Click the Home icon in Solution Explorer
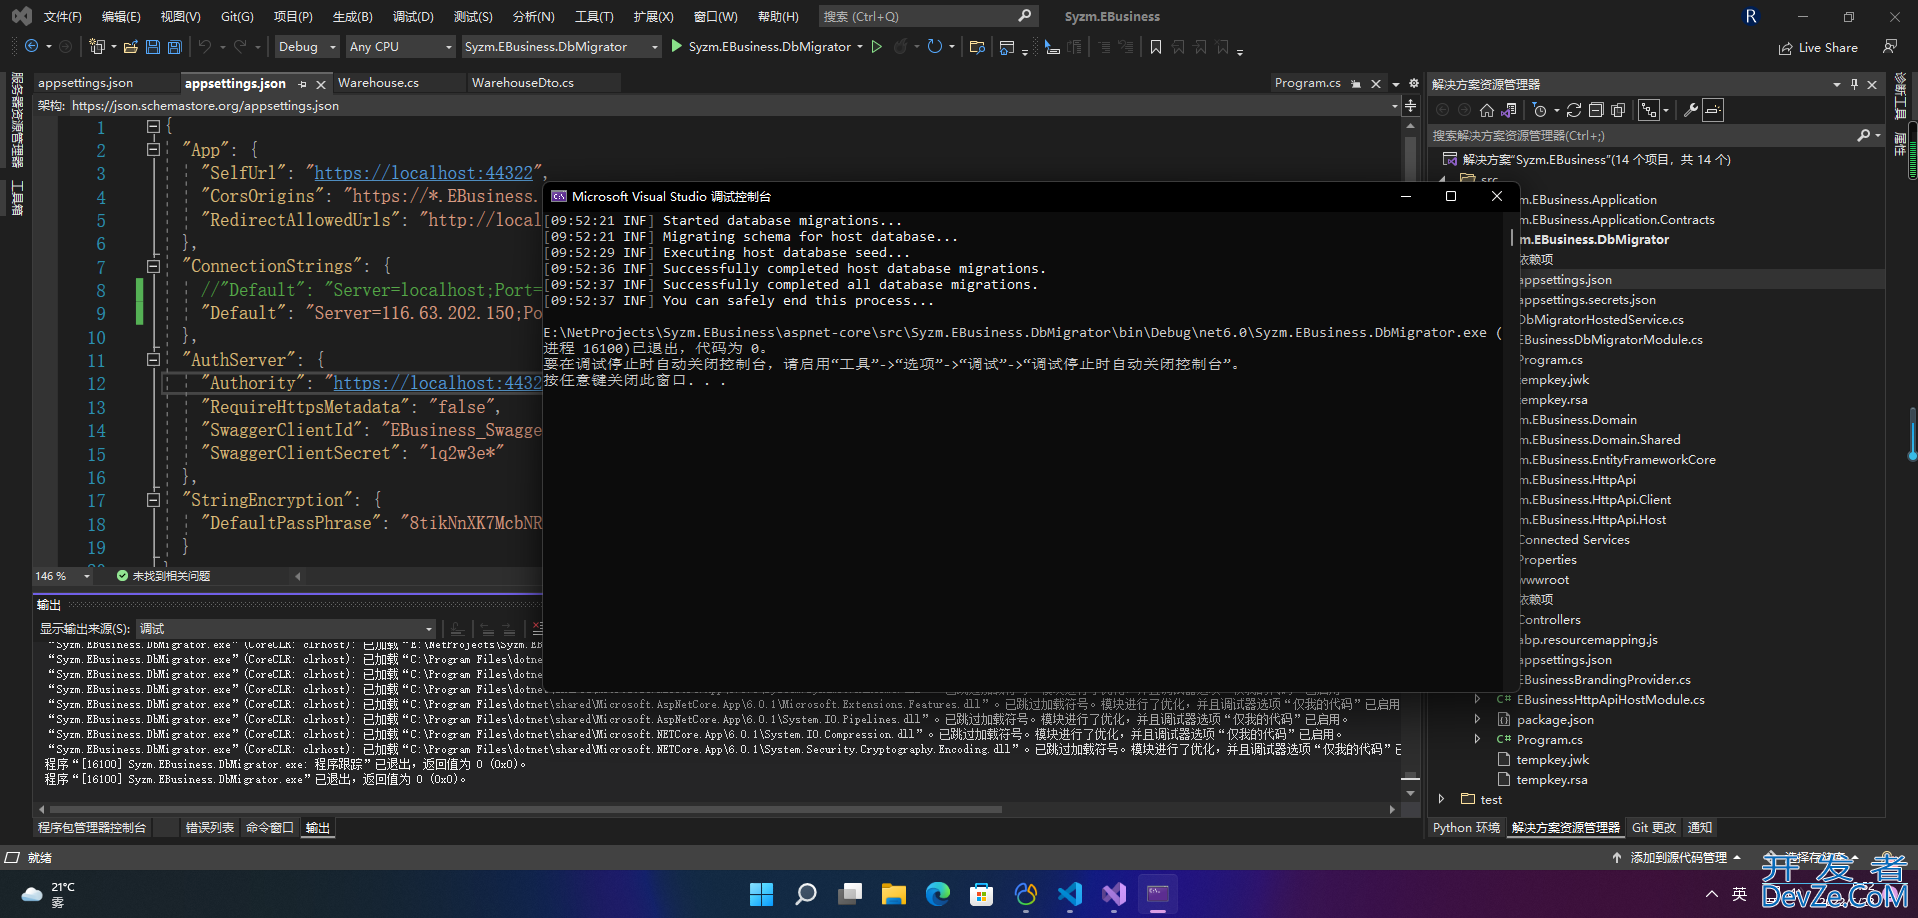 1487,110
